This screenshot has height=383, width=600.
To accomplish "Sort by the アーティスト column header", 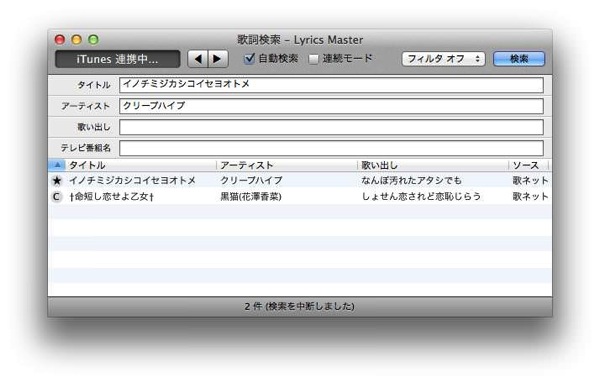I will click(287, 165).
